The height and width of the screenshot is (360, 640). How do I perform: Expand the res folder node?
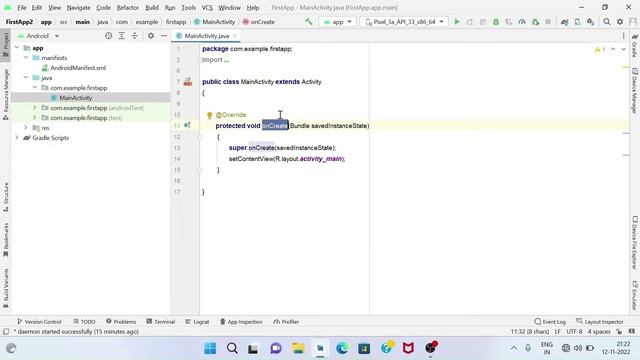click(x=26, y=127)
